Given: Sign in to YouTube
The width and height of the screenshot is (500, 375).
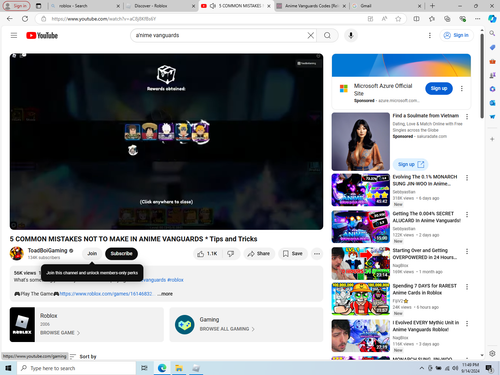Looking at the screenshot, I should click(456, 35).
